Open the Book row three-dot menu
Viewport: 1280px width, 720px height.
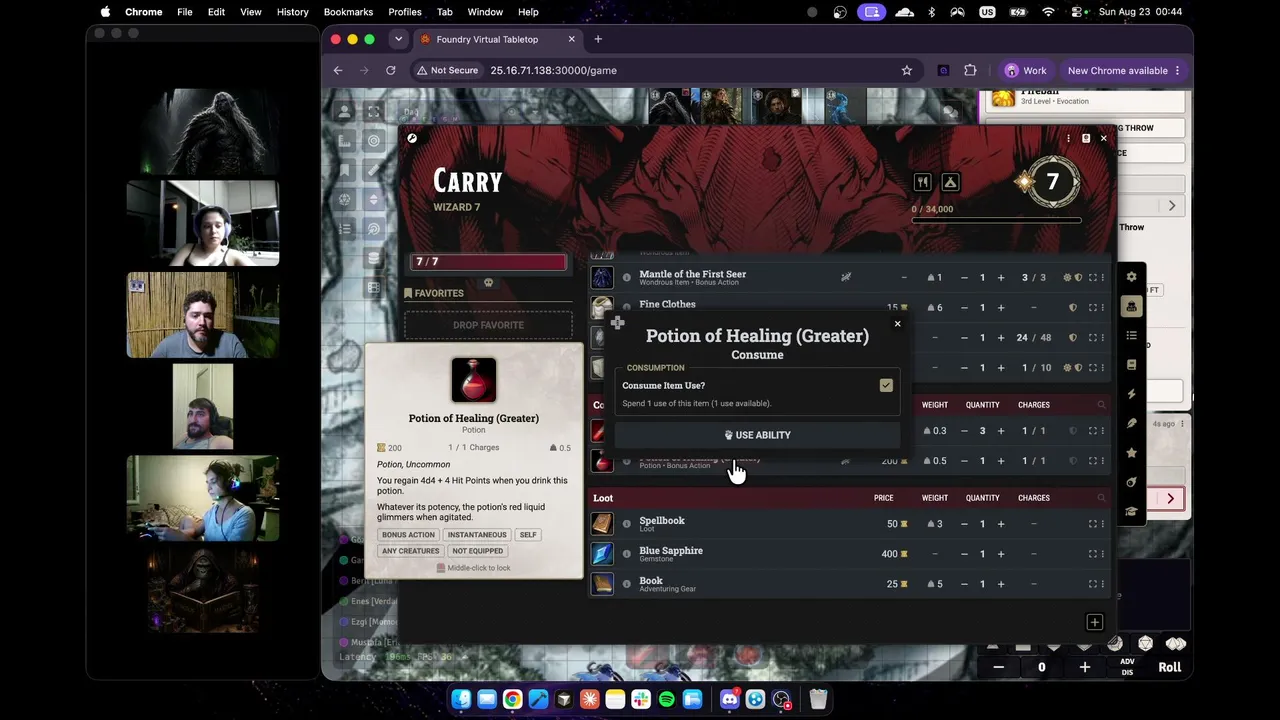click(x=1103, y=584)
